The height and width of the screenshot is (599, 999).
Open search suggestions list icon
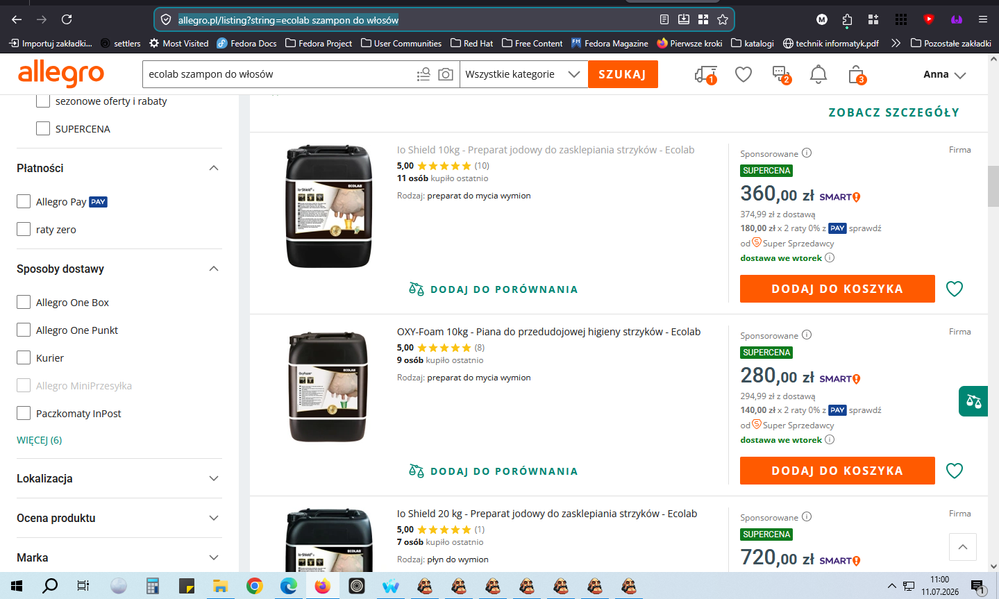click(x=423, y=75)
